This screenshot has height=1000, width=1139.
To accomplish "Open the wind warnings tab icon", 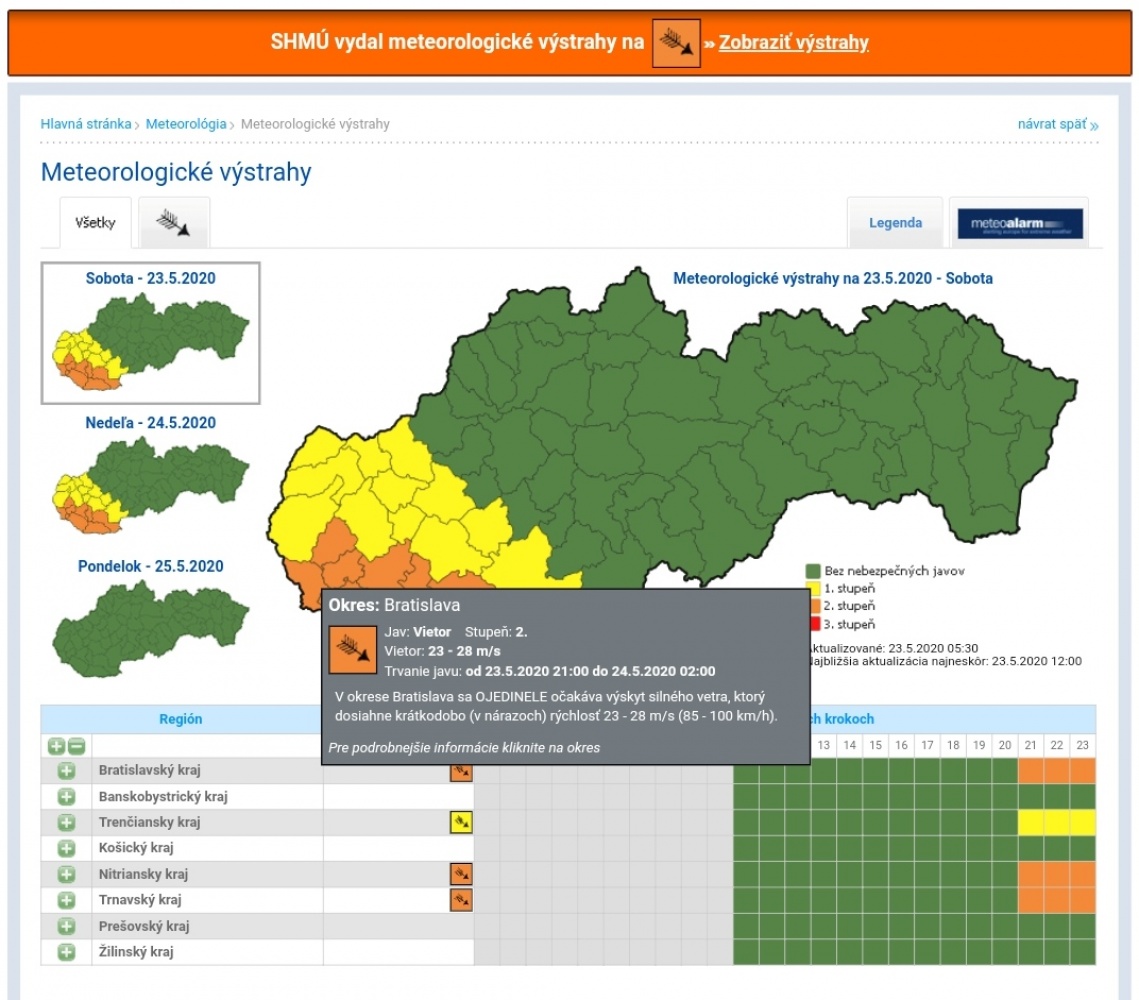I will 174,222.
